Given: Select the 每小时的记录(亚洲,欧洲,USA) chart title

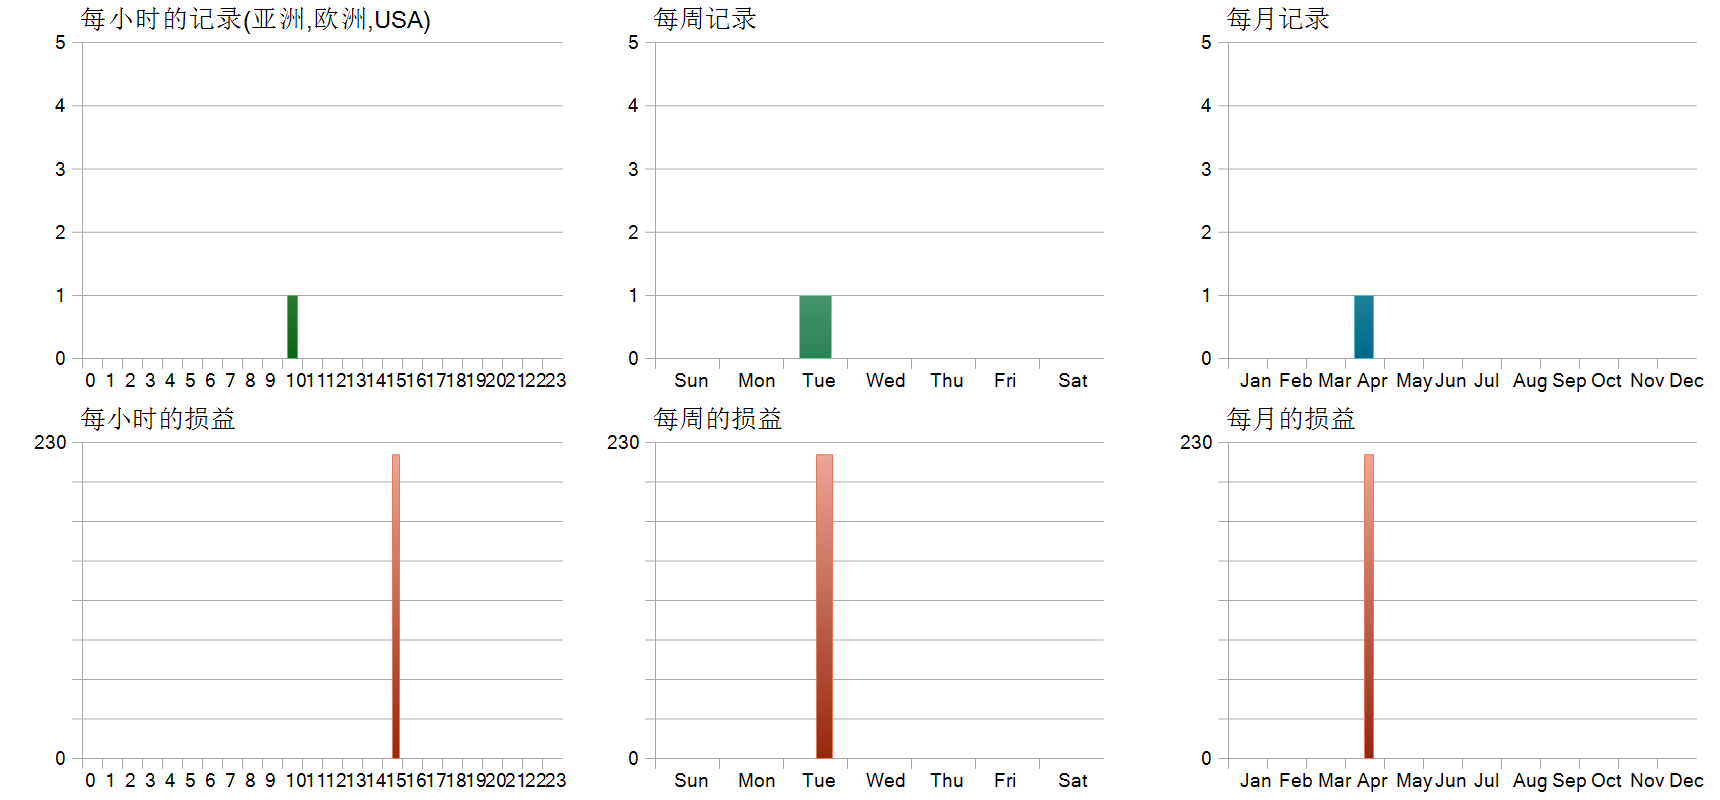Looking at the screenshot, I should coord(255,19).
